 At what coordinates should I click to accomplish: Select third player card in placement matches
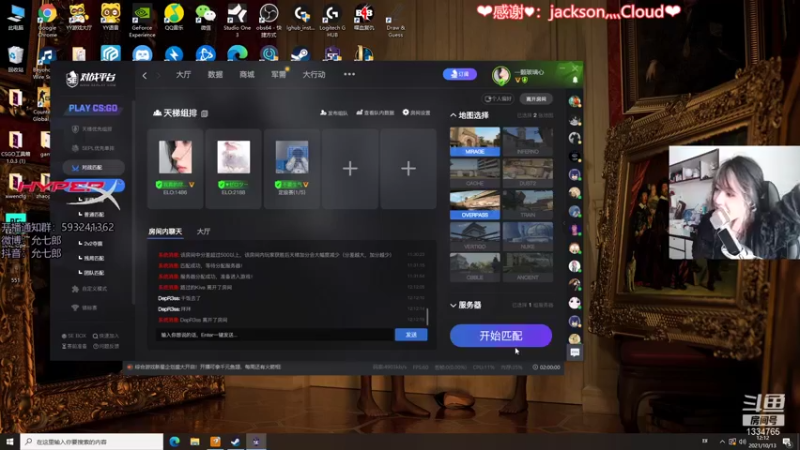coord(292,168)
